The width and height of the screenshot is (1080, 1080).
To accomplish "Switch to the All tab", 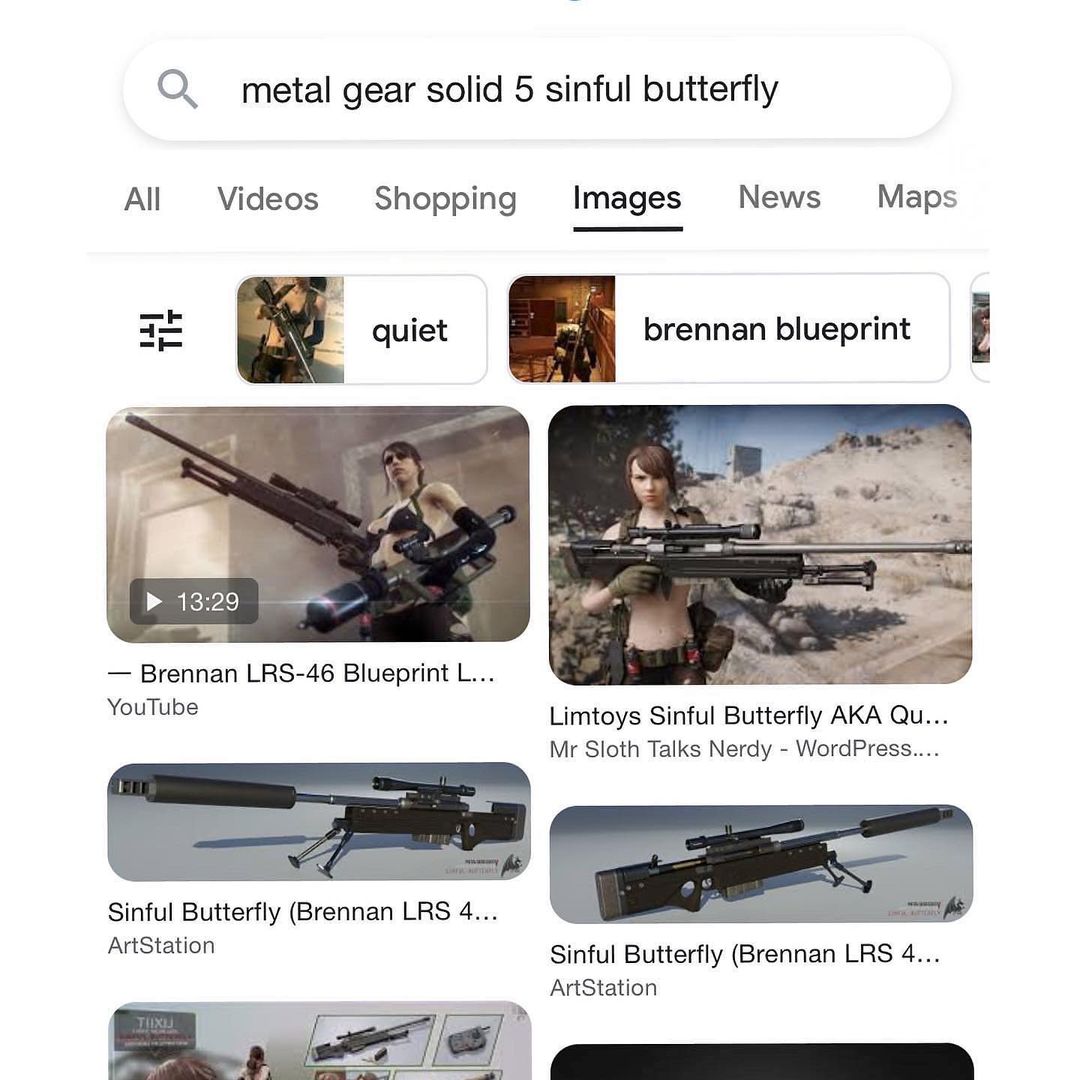I will click(x=143, y=199).
